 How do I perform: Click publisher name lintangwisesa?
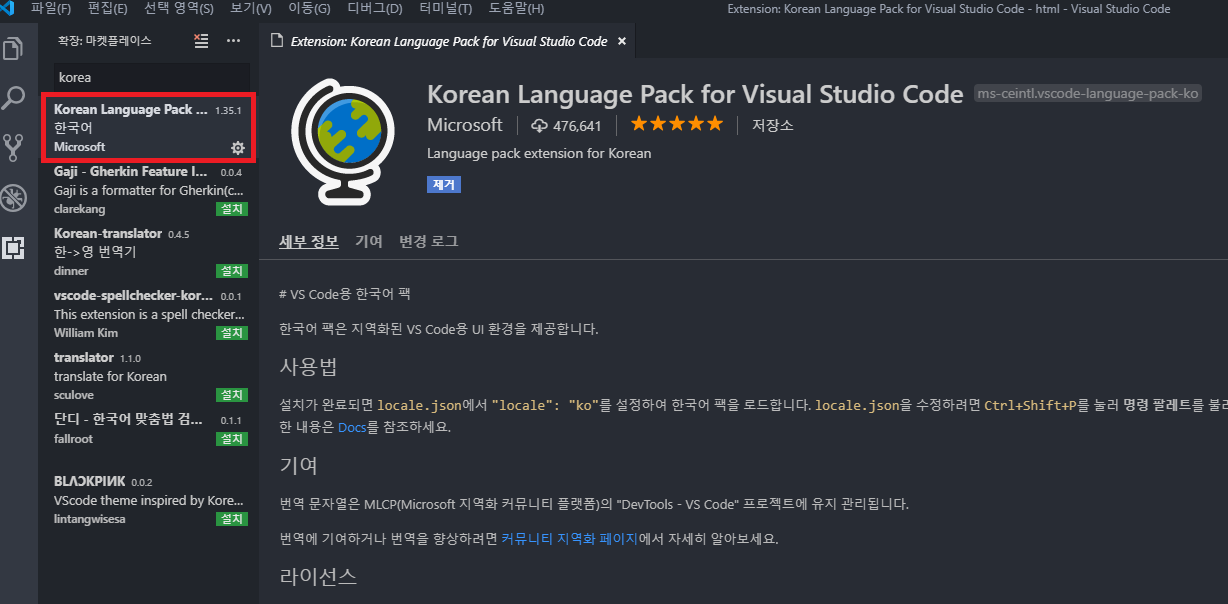[x=90, y=519]
